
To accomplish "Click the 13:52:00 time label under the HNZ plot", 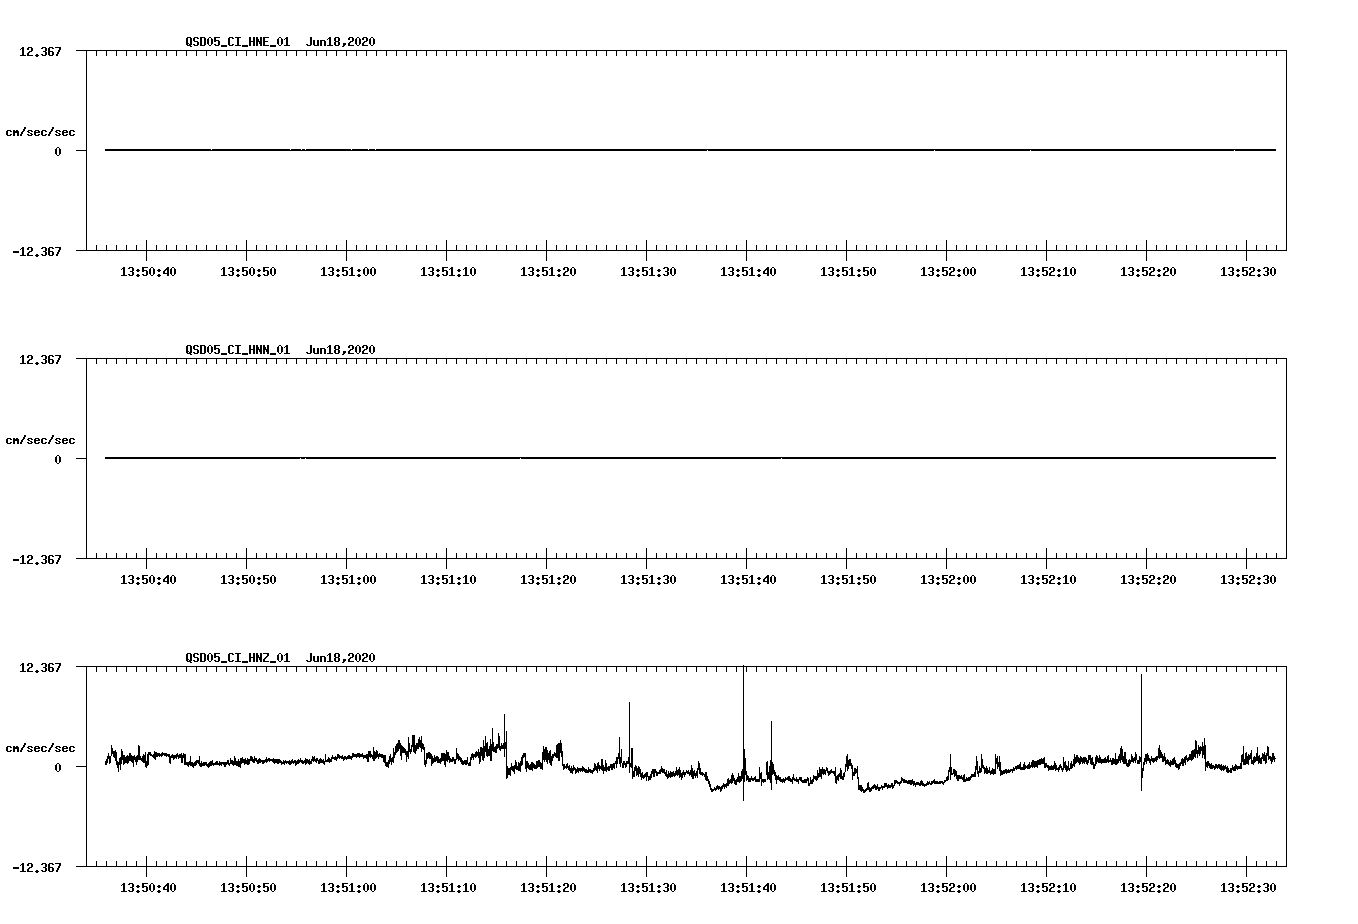I will [948, 888].
